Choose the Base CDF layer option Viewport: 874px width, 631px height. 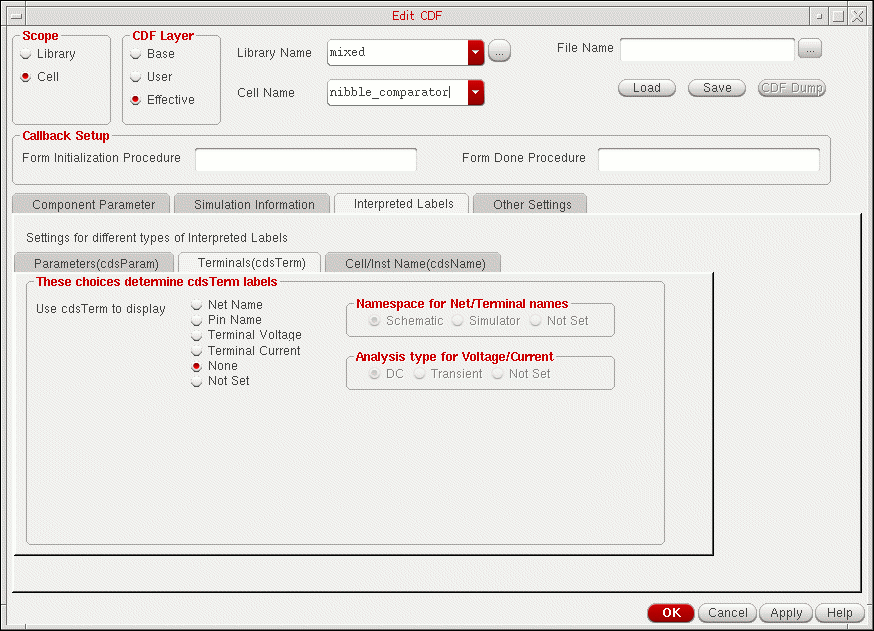[136, 54]
